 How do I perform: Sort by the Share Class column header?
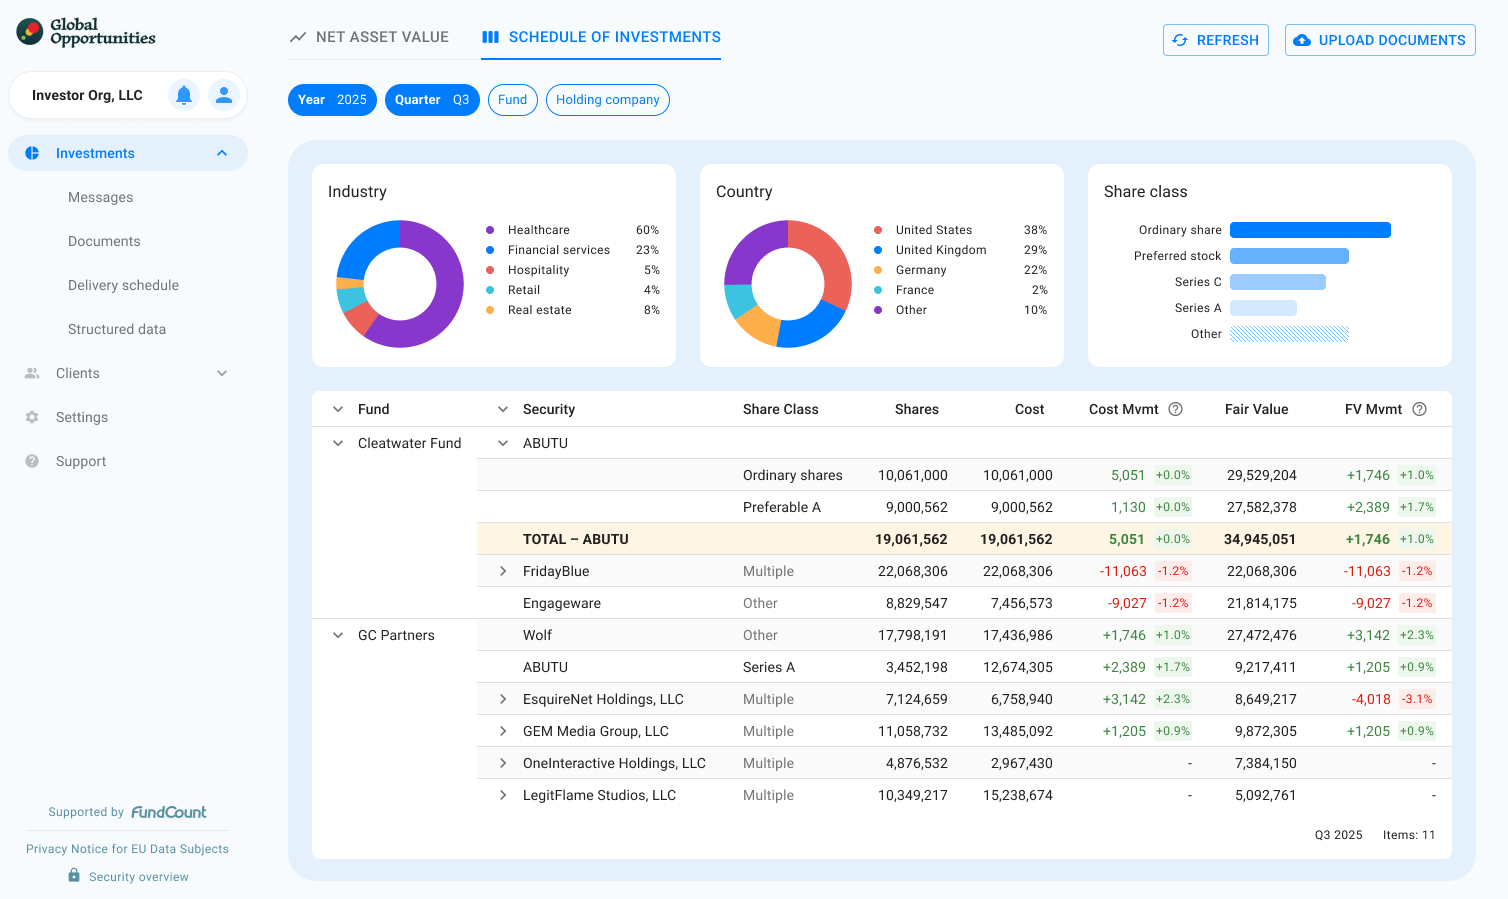coord(781,409)
